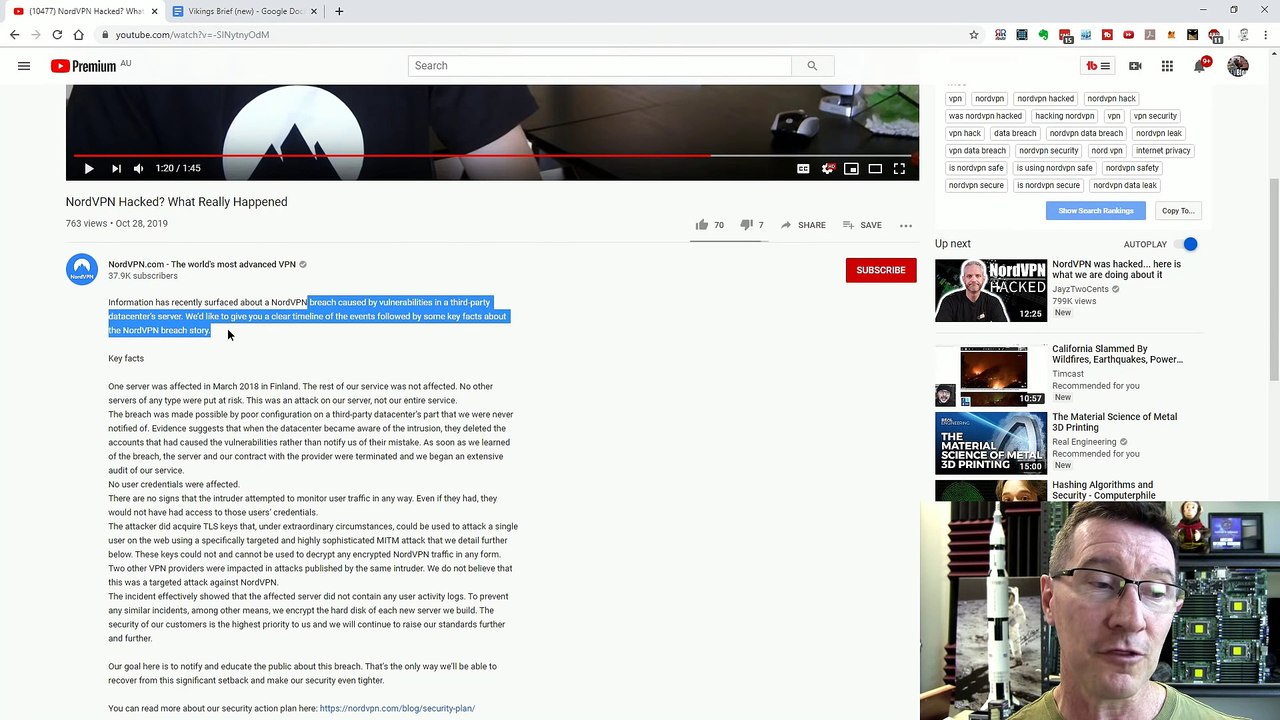
Task: Select the NordVPN Hacked YouTube tab
Action: point(85,11)
